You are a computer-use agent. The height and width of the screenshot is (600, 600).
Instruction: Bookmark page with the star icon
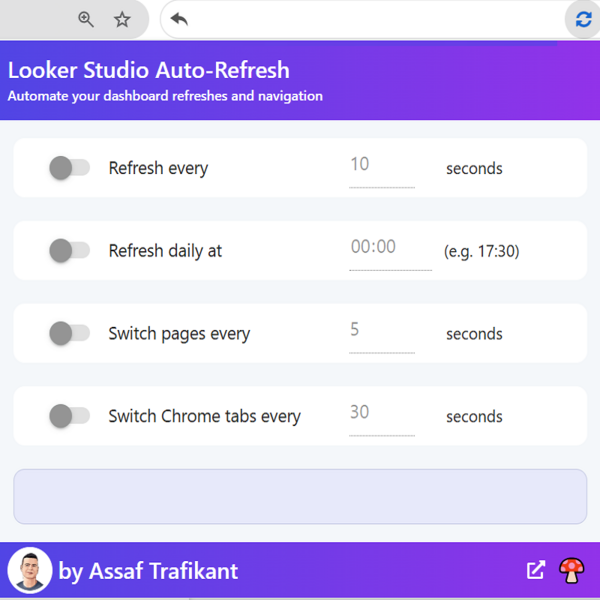click(x=122, y=19)
